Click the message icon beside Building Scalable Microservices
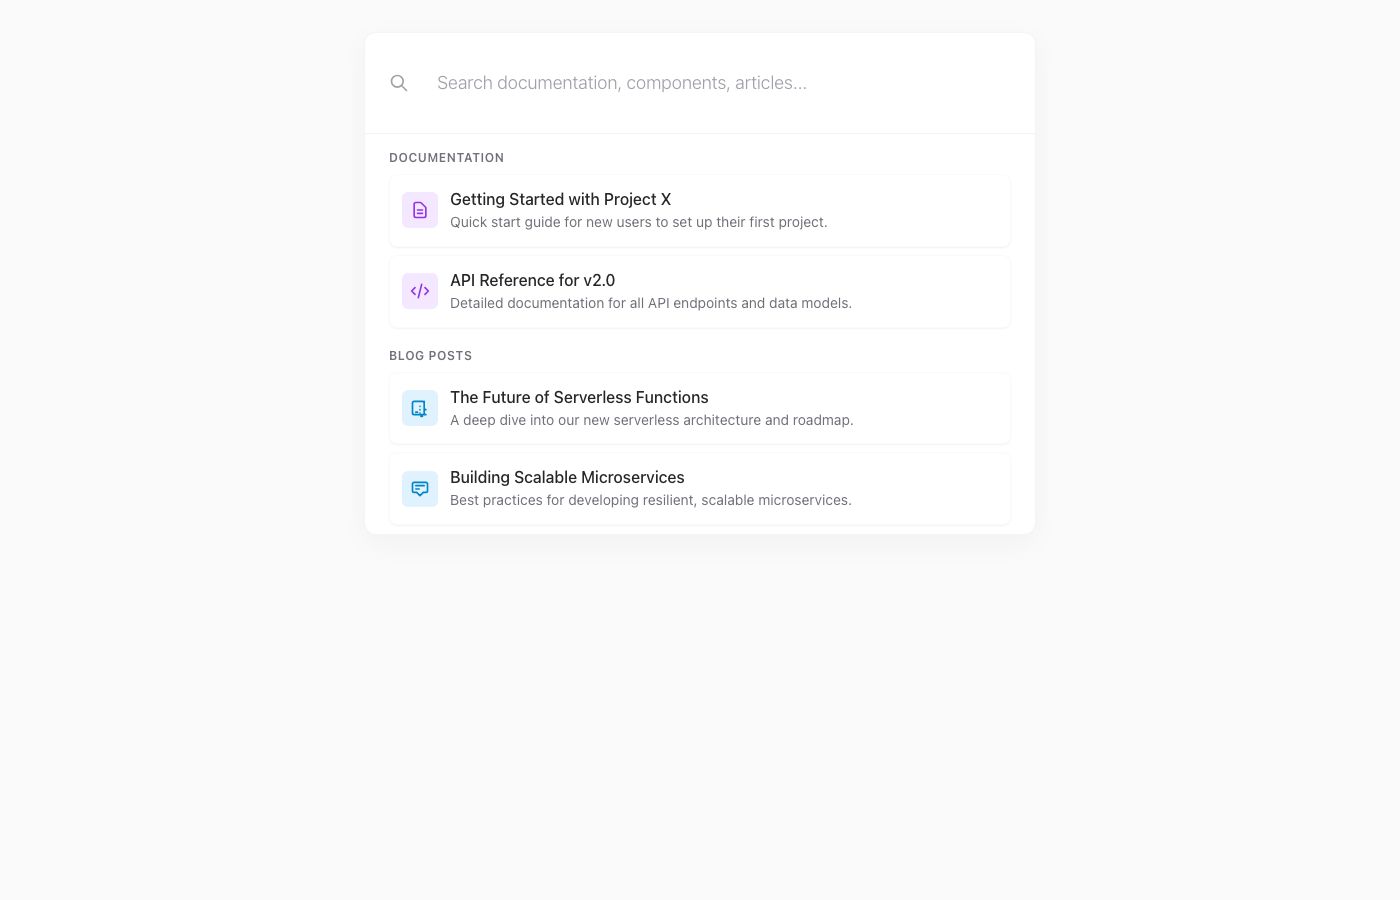 pyautogui.click(x=420, y=489)
